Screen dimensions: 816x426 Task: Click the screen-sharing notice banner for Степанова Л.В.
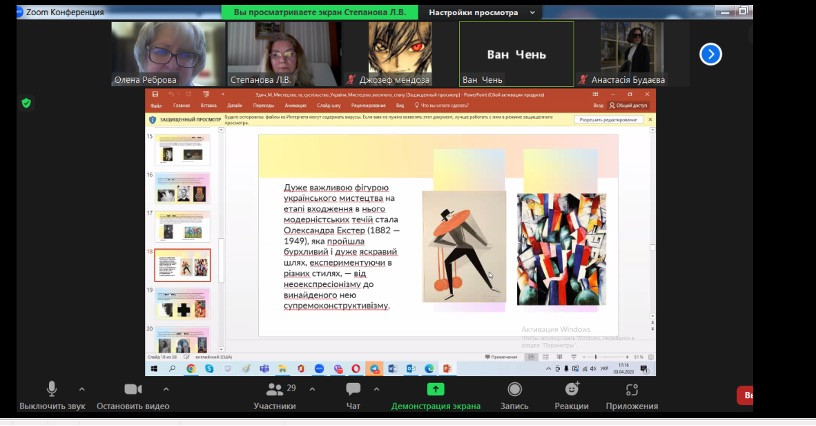click(320, 13)
